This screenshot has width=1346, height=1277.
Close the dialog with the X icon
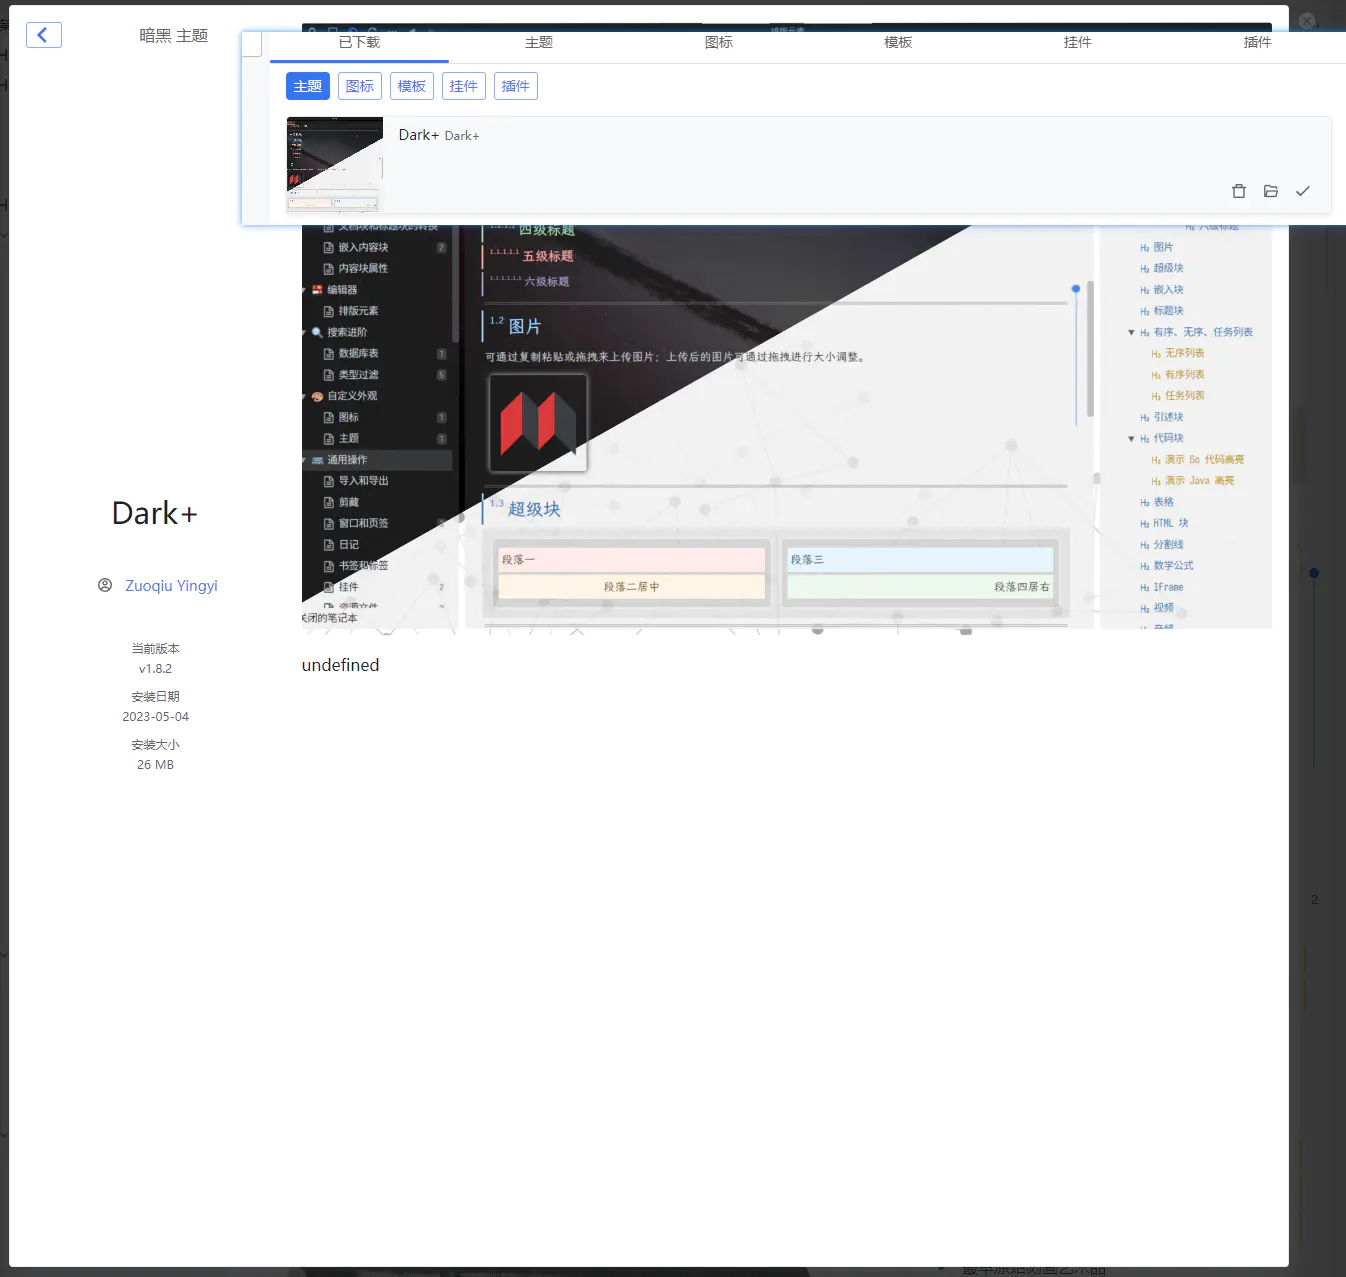pos(1307,21)
